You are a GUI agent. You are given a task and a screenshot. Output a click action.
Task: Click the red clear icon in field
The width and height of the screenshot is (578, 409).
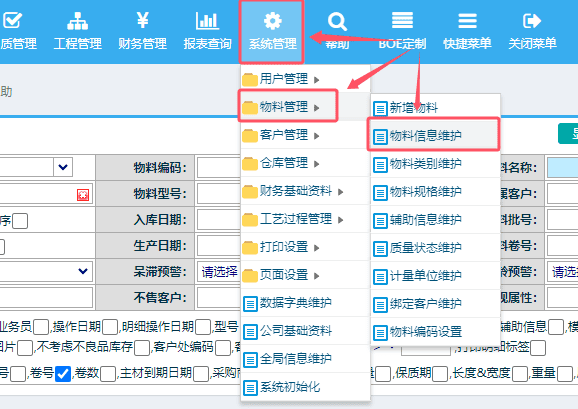pyautogui.click(x=83, y=195)
